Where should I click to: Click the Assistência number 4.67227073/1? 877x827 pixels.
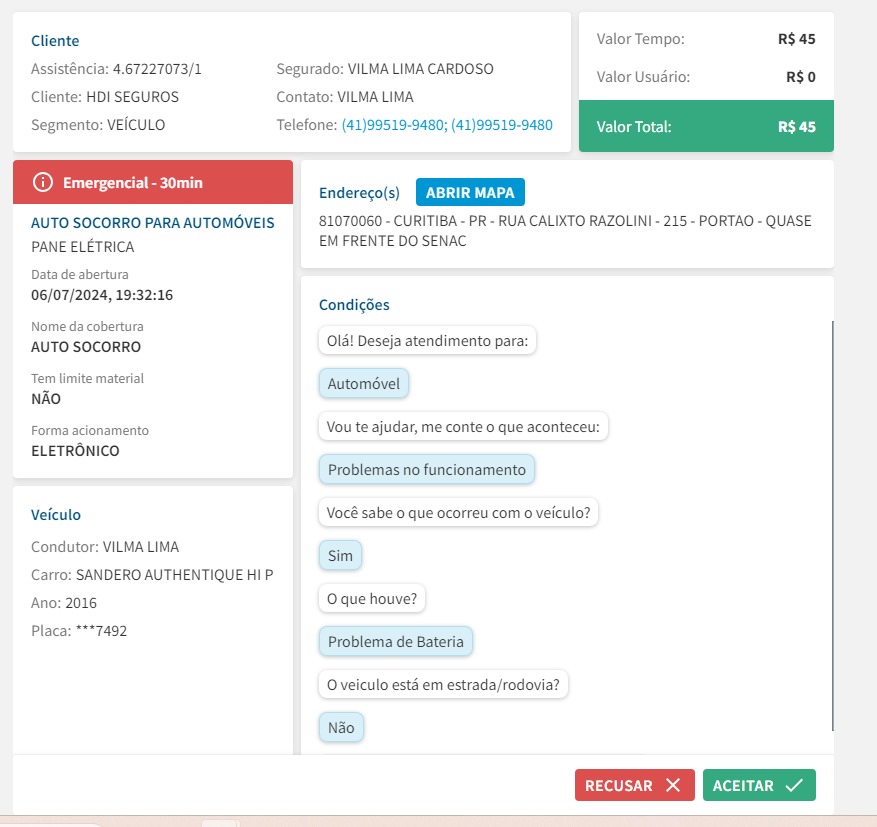[157, 69]
